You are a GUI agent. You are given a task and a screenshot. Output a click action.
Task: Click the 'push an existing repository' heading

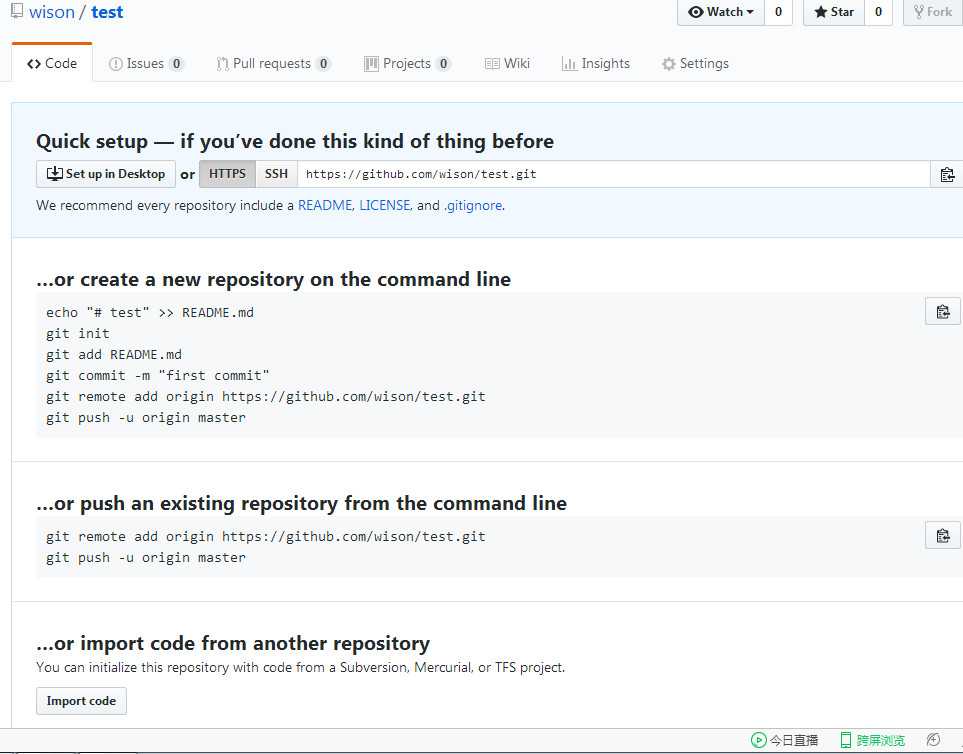[x=302, y=503]
